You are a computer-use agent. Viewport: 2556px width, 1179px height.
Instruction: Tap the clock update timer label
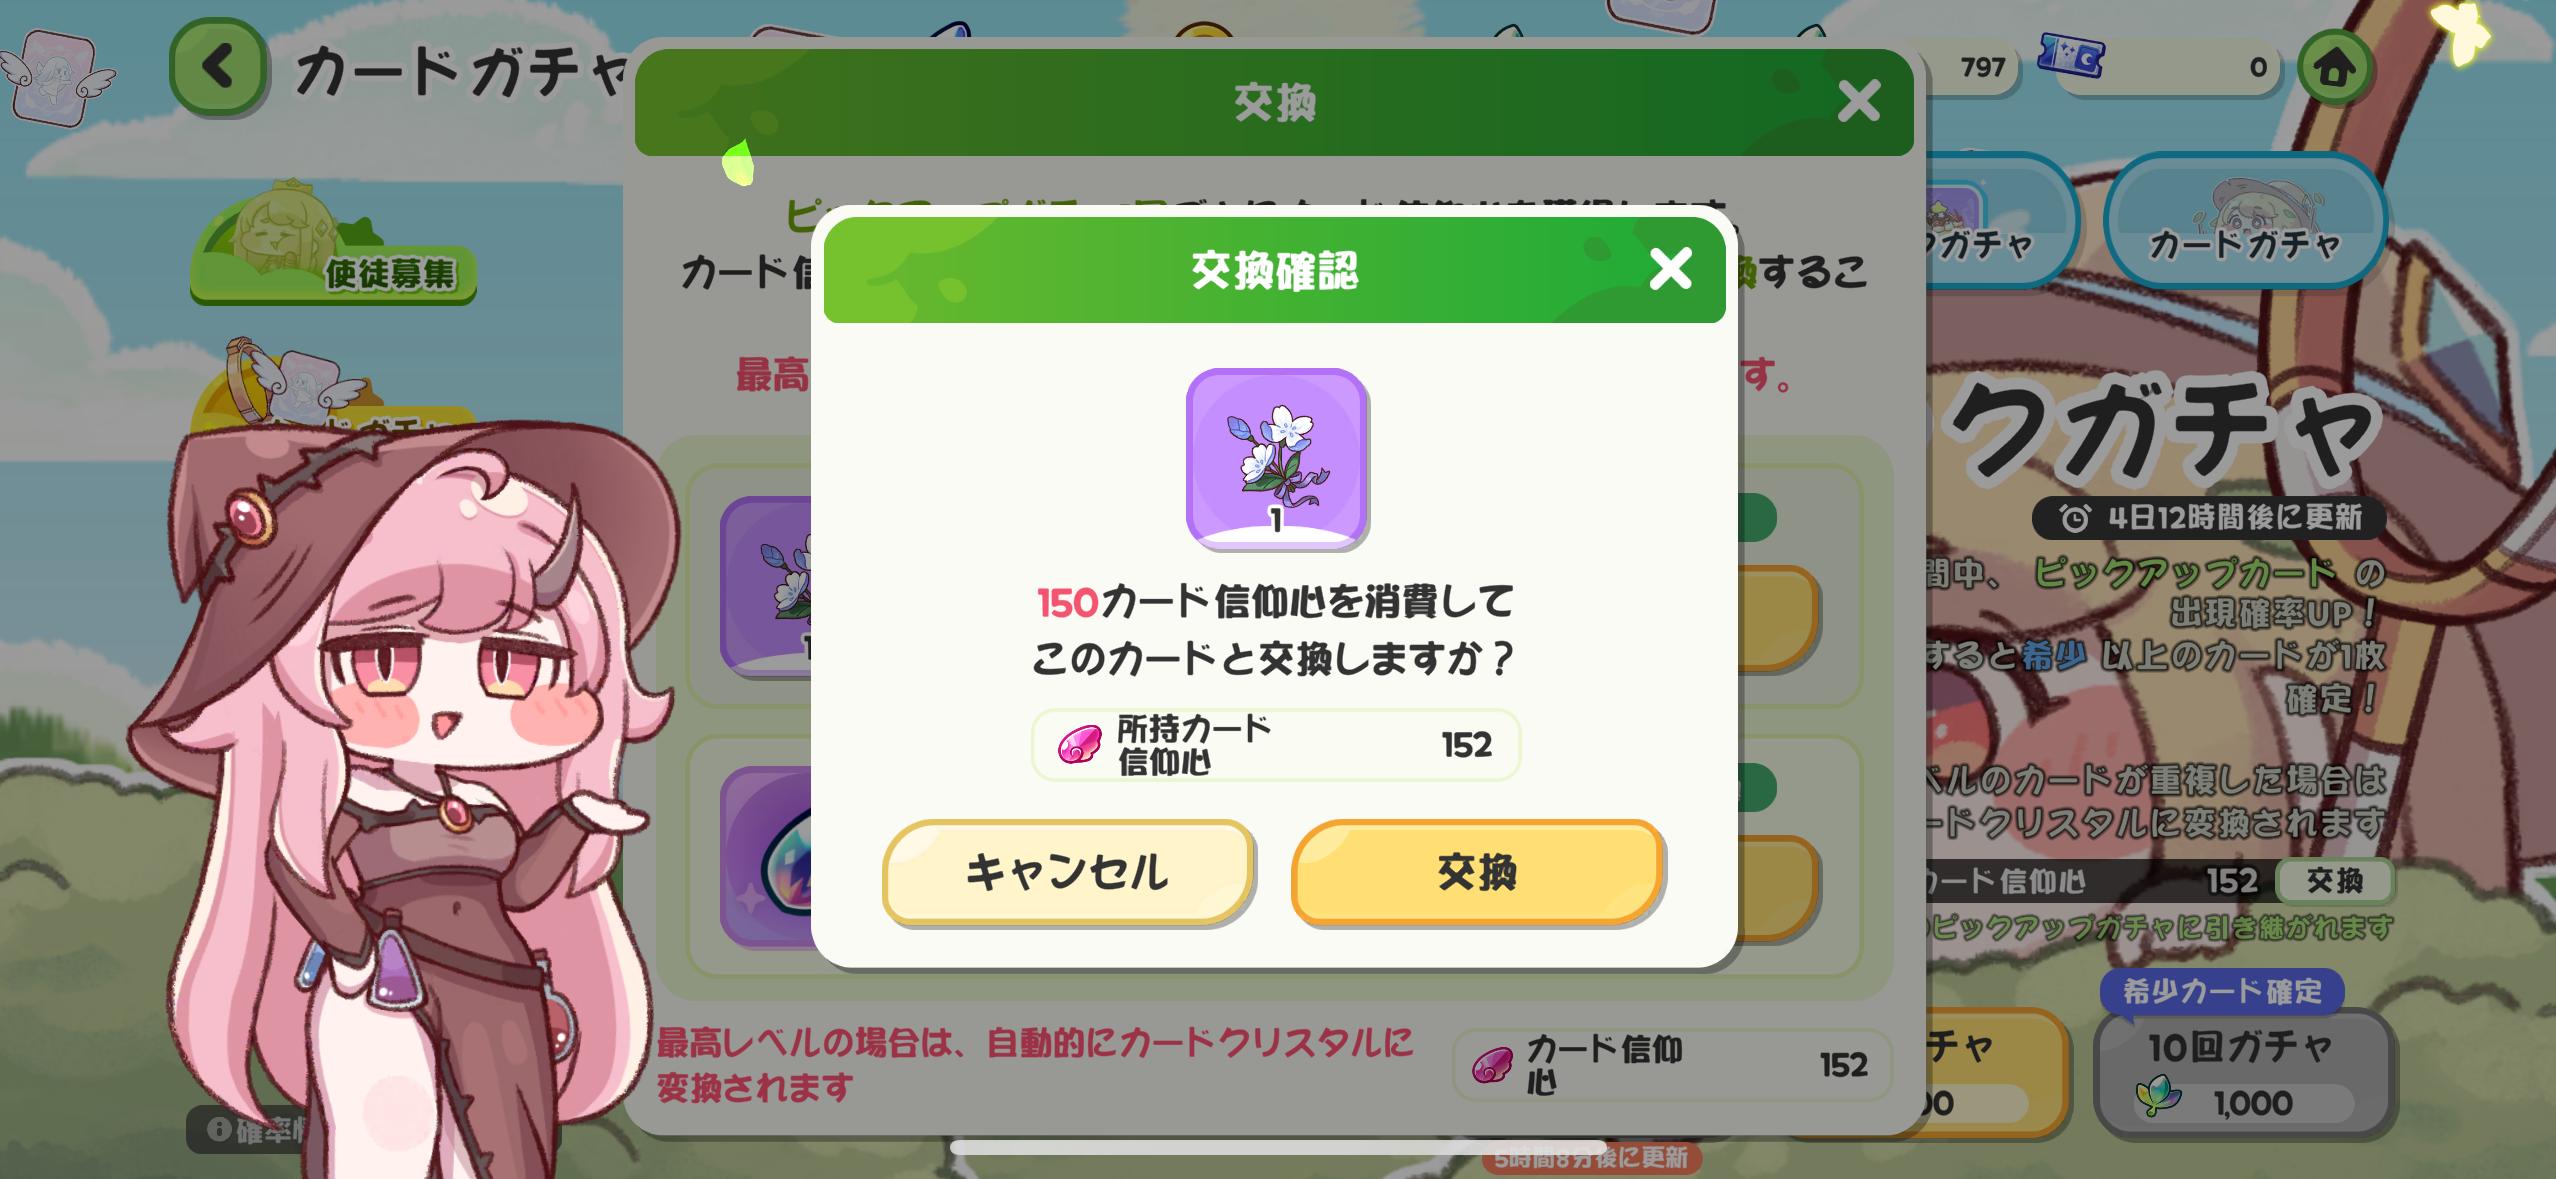(x=2210, y=517)
